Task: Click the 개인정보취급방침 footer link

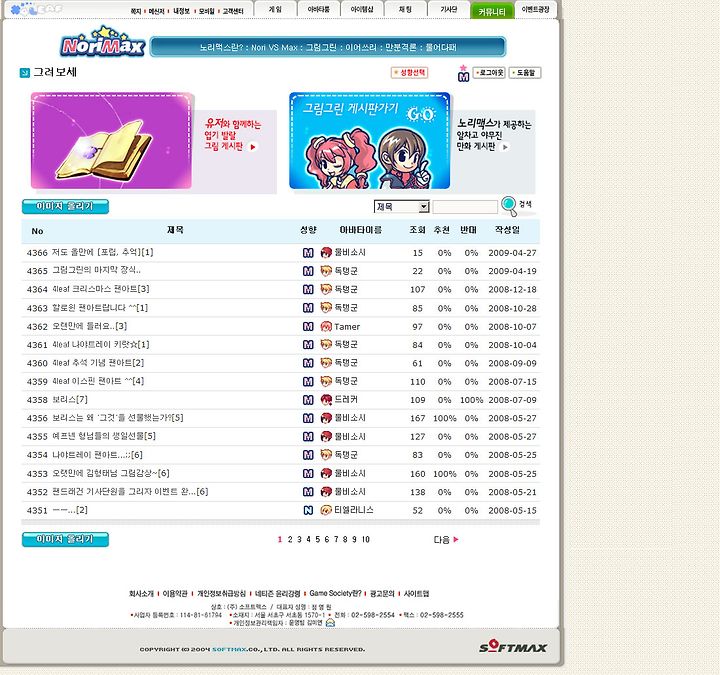Action: 221,594
